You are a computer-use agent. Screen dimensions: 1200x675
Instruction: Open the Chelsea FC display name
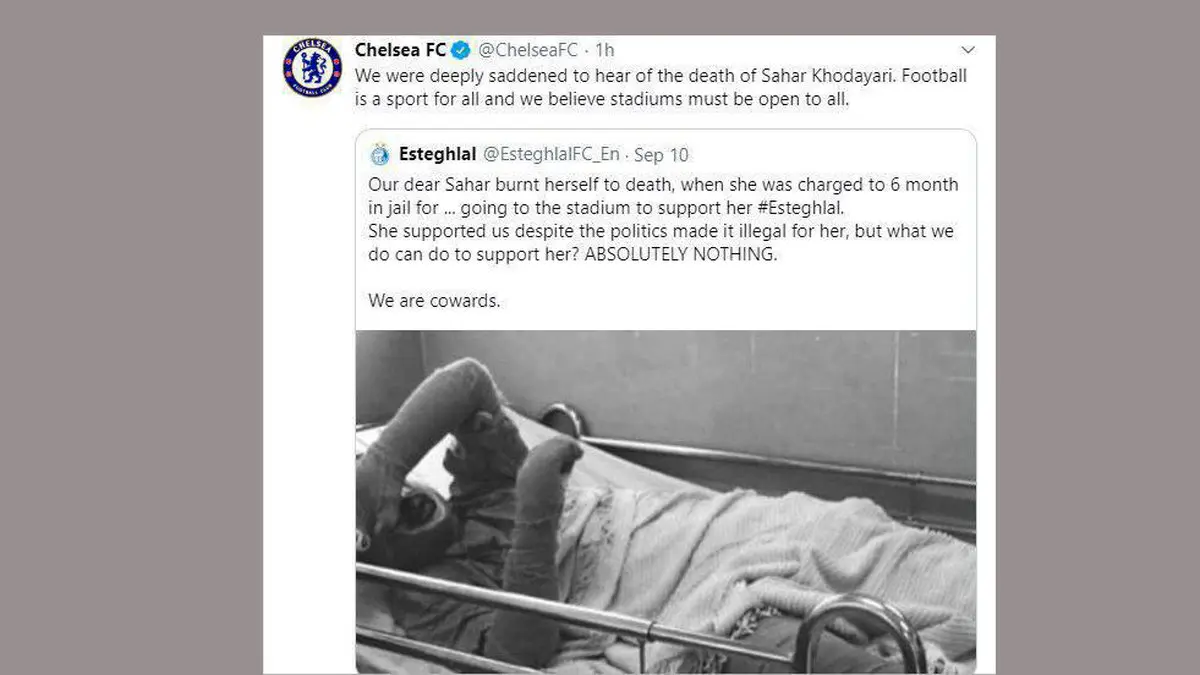coord(401,49)
